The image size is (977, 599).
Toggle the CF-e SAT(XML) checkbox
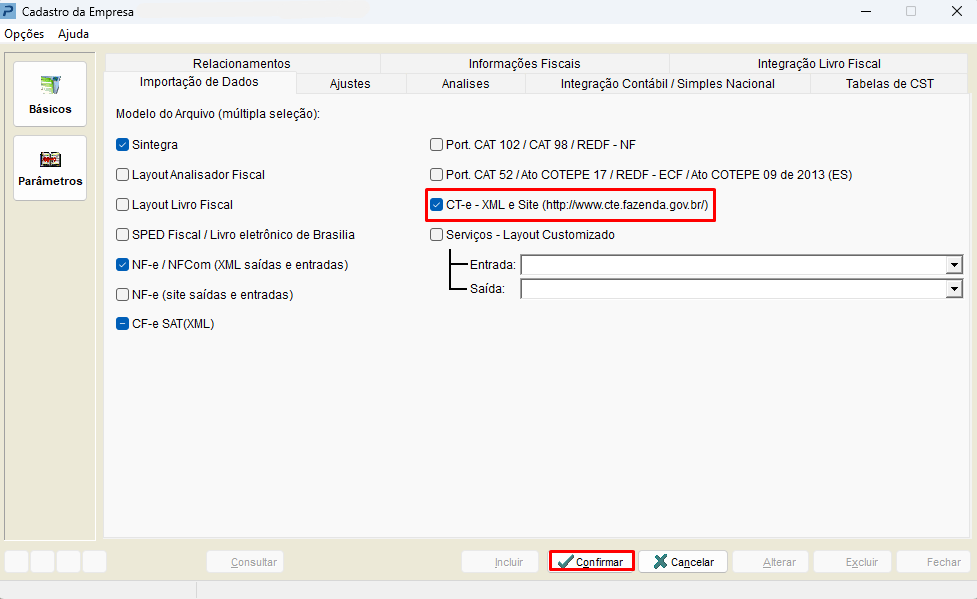tap(123, 323)
